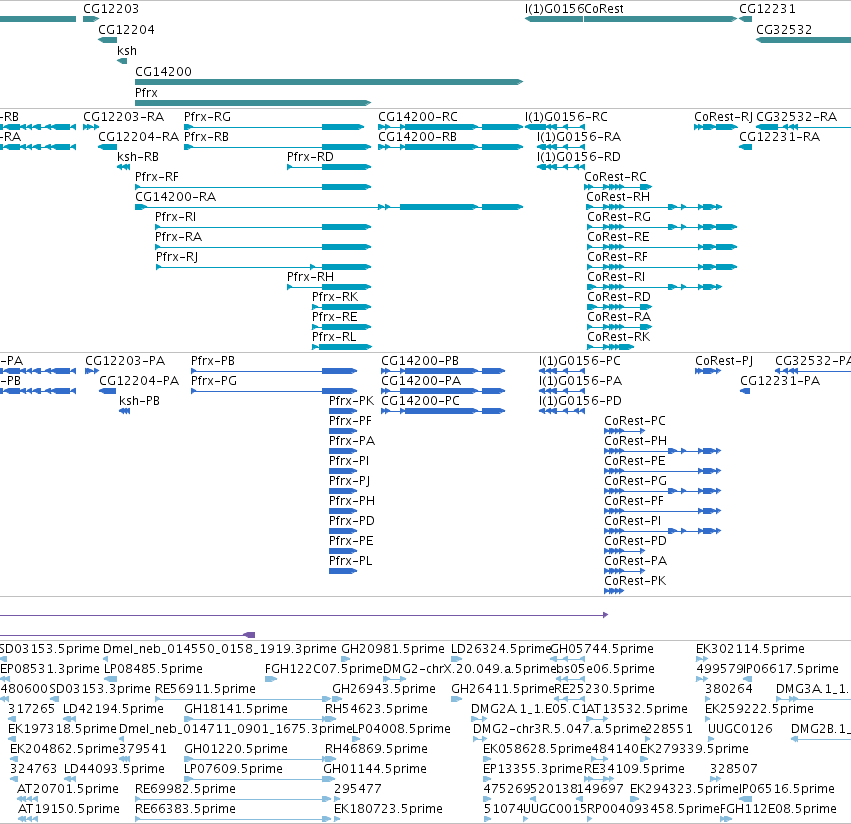The image size is (851, 824).
Task: Select transcript CG14200-RC
Action: click(450, 127)
